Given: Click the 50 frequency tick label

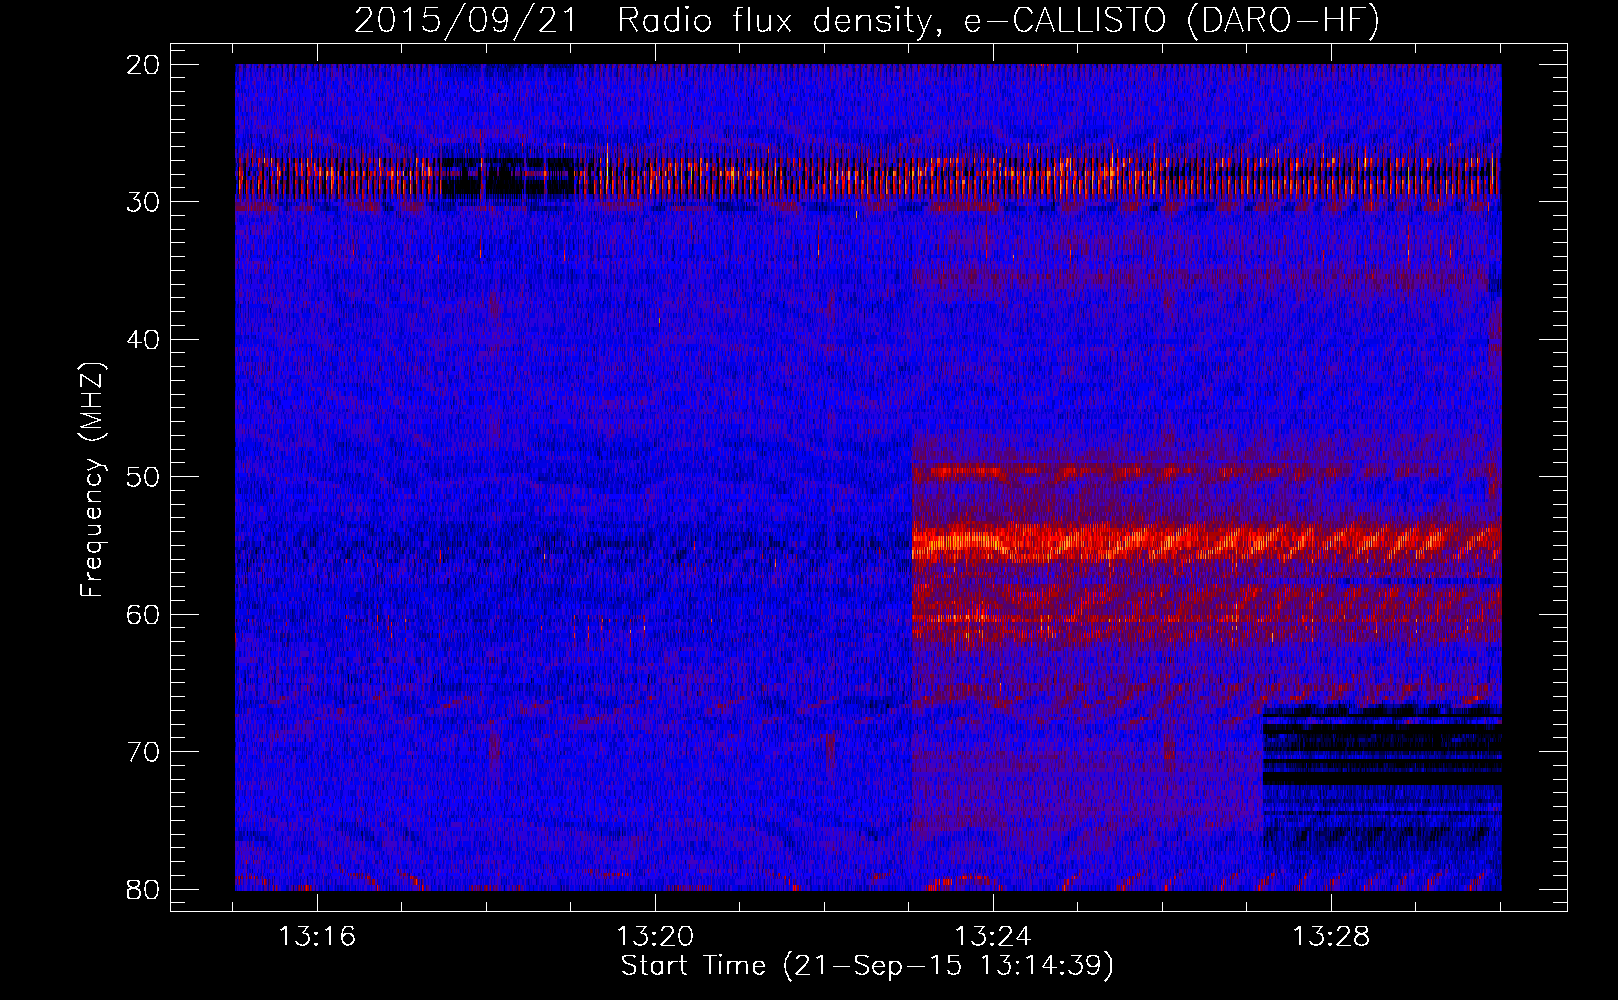Looking at the screenshot, I should click(x=144, y=477).
